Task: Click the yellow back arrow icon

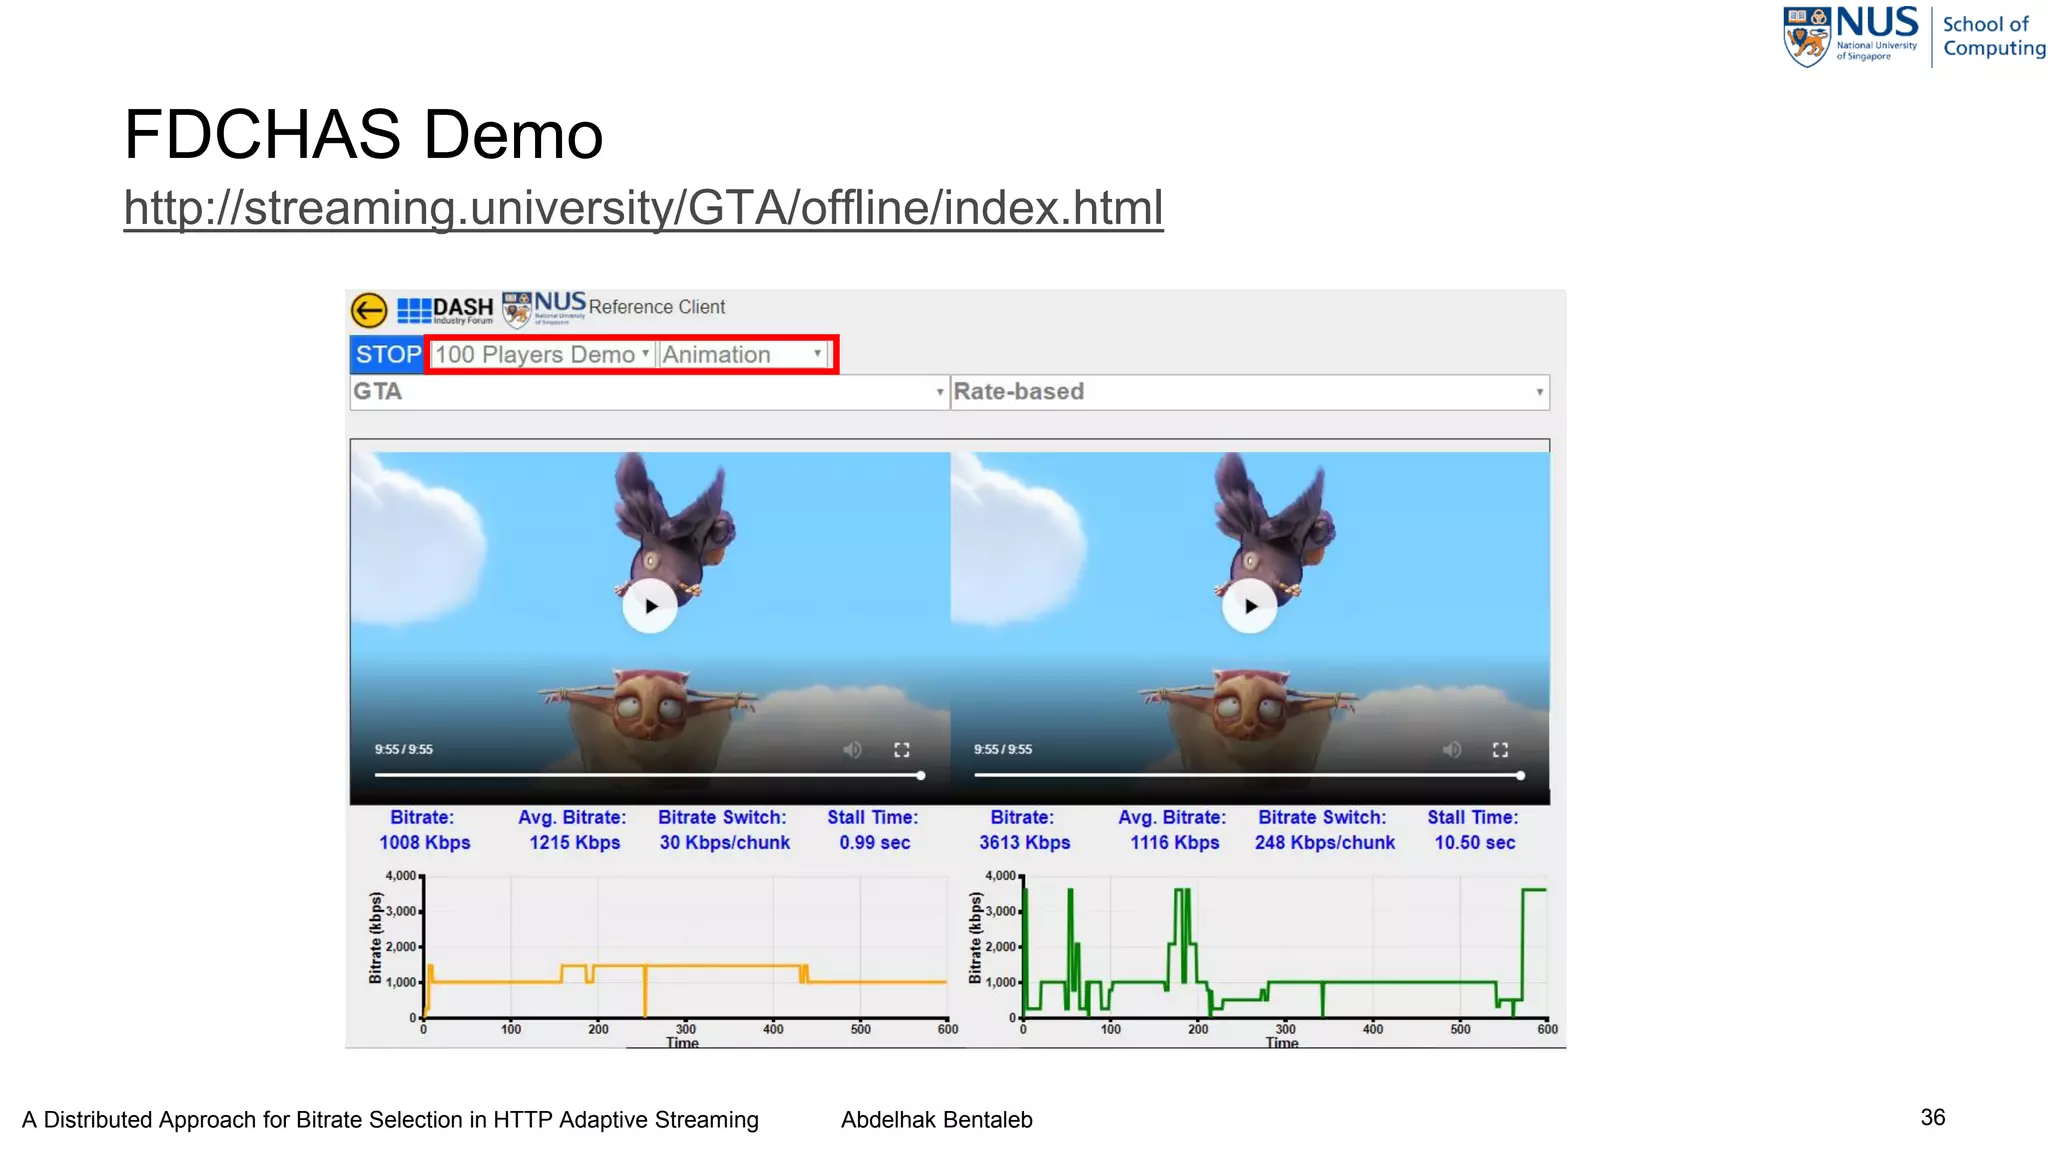Action: tap(369, 311)
